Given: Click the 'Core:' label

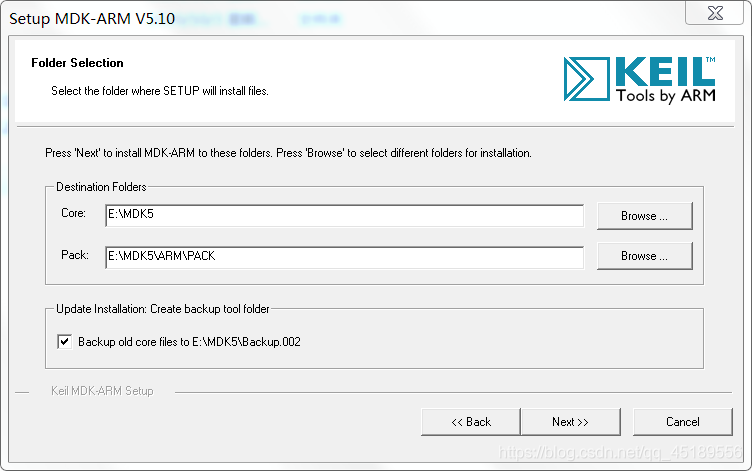Looking at the screenshot, I should (73, 213).
